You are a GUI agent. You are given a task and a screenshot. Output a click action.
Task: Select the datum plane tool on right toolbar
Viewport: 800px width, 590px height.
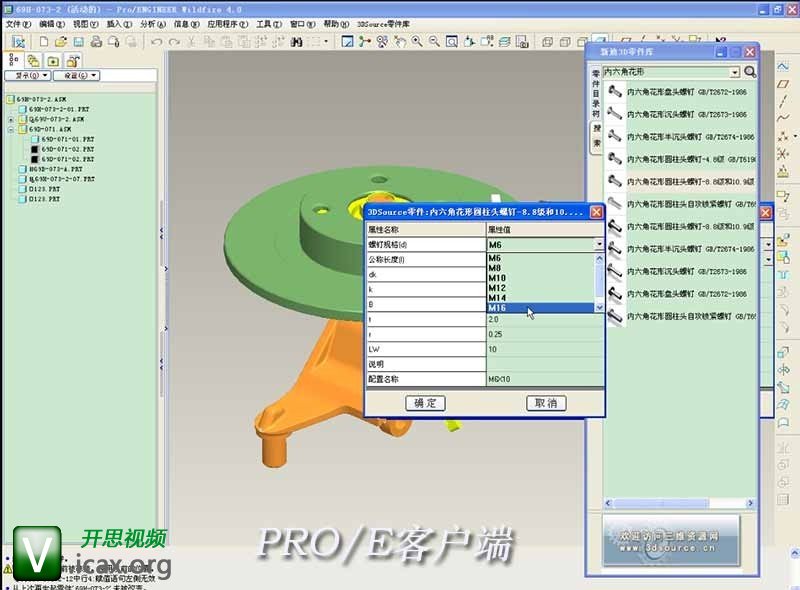[783, 84]
